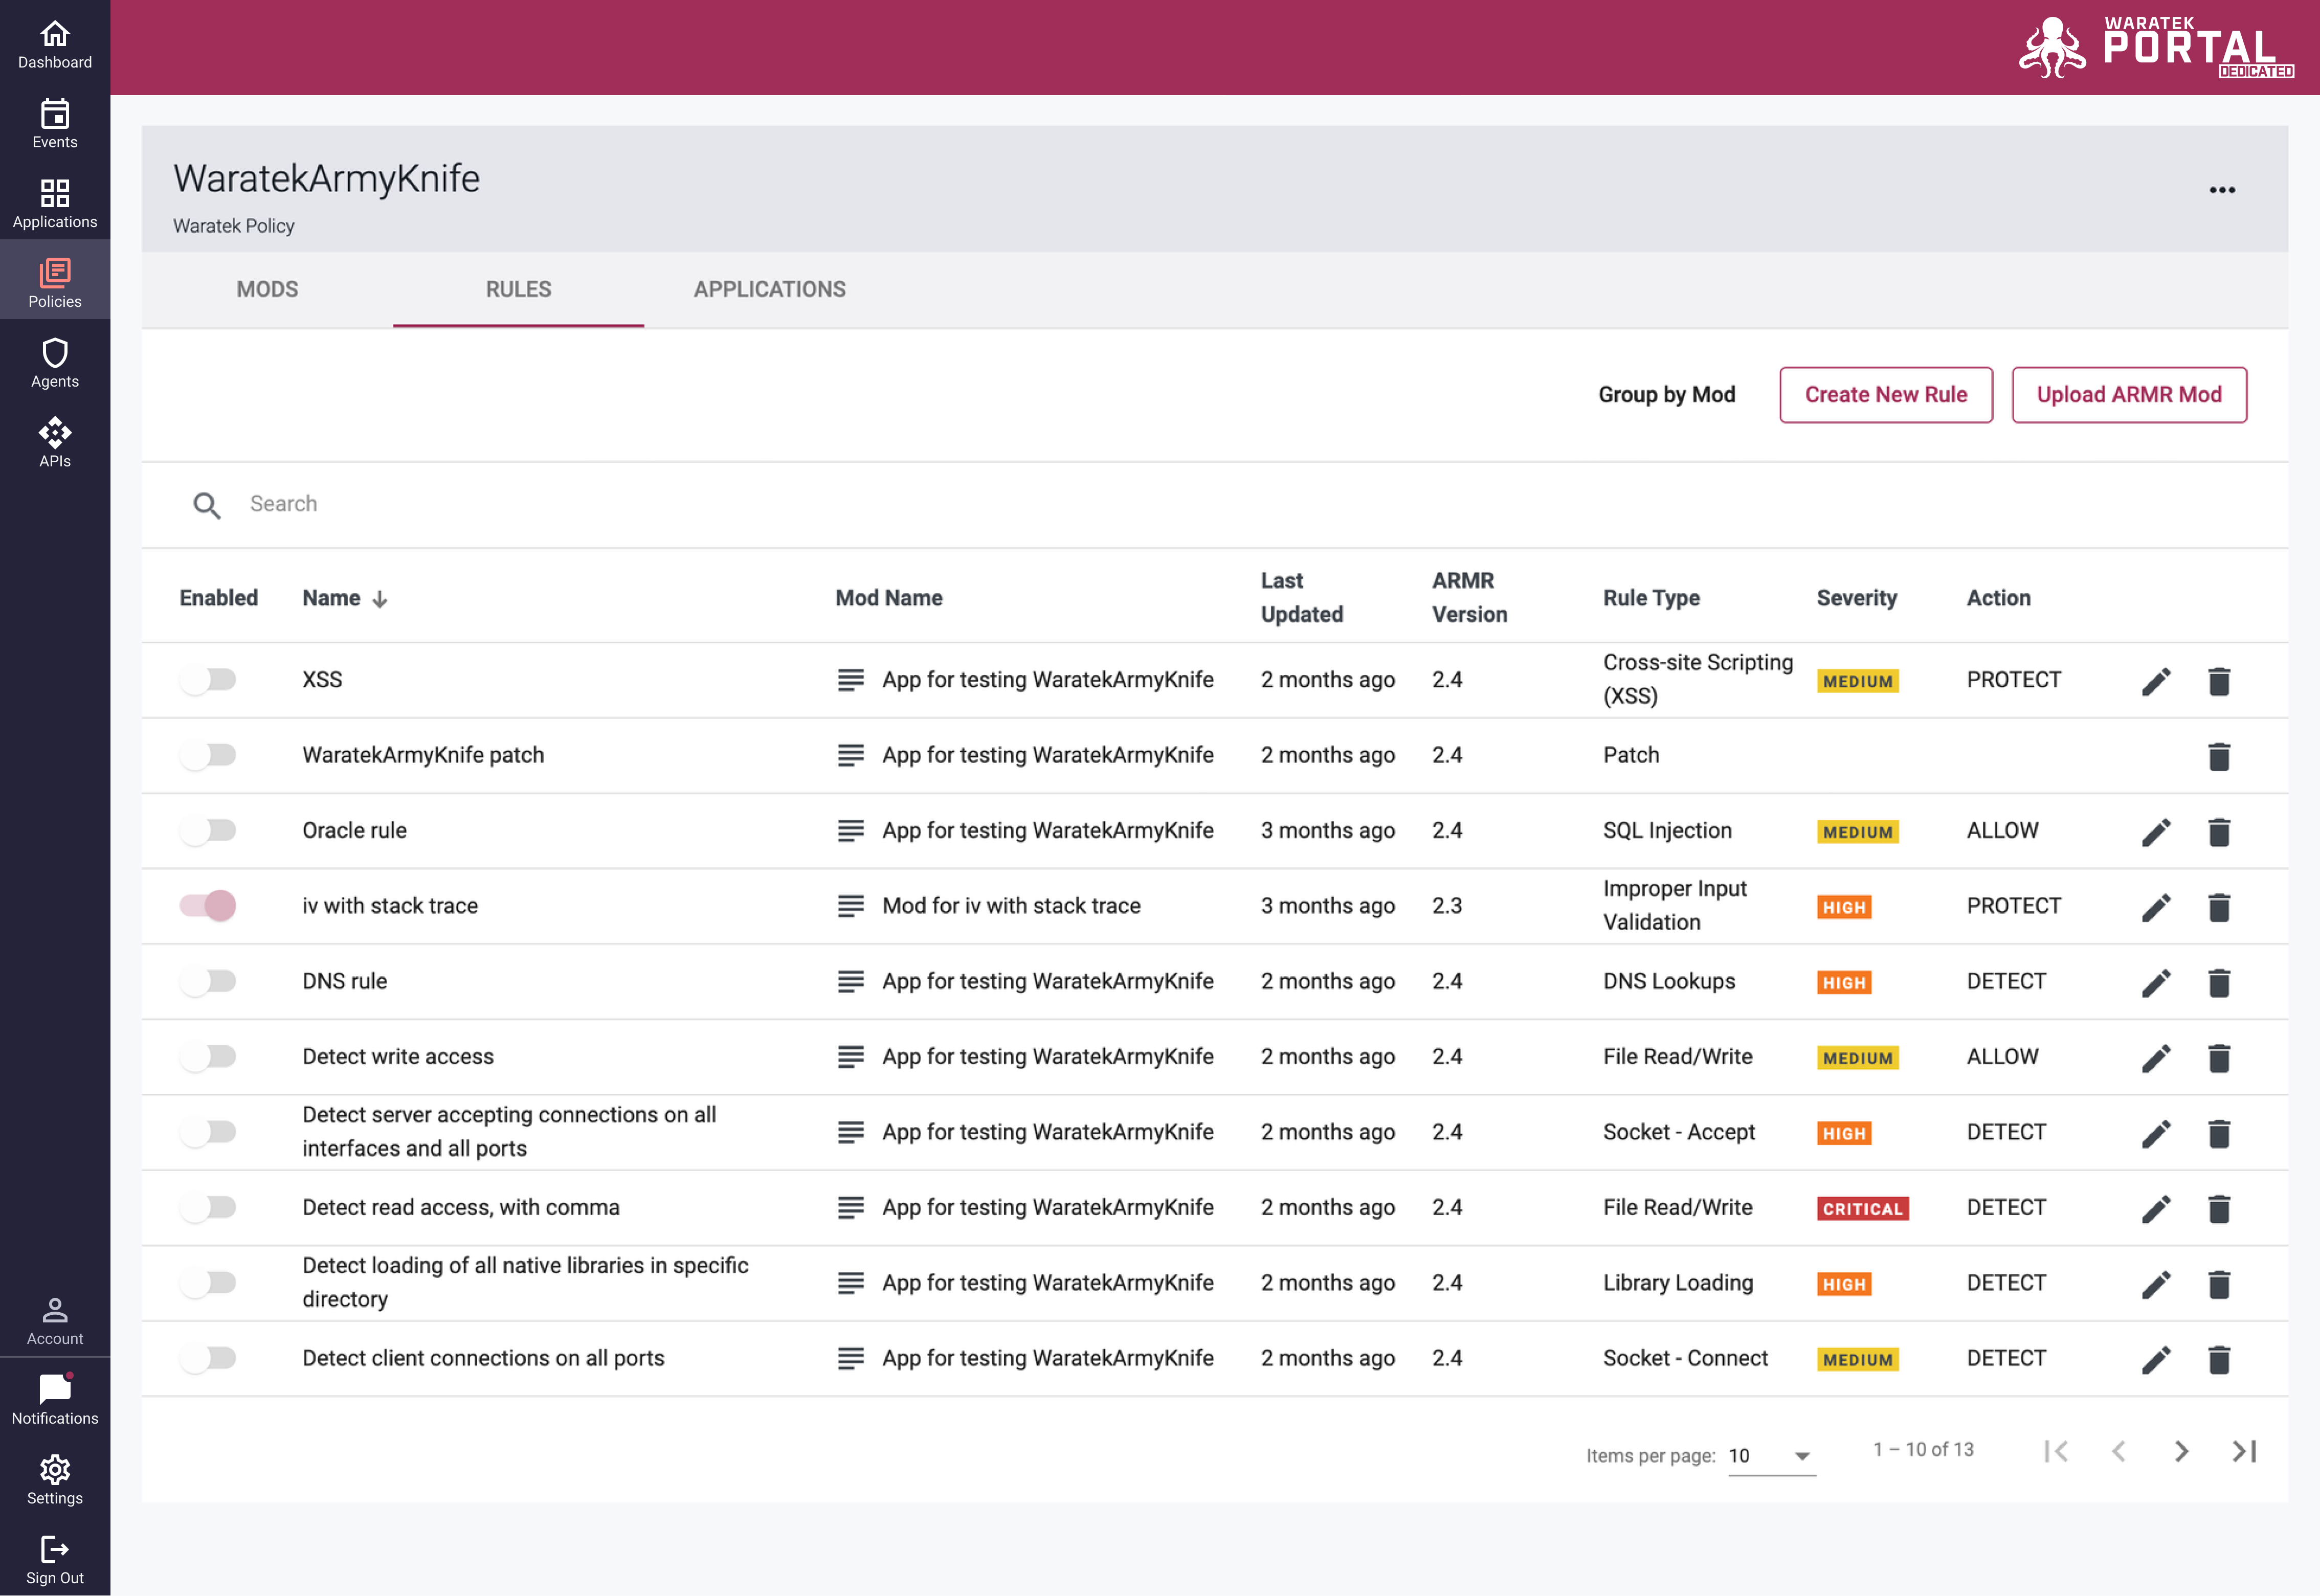This screenshot has width=2320, height=1596.
Task: Delete the Detect write access rule
Action: [x=2219, y=1058]
